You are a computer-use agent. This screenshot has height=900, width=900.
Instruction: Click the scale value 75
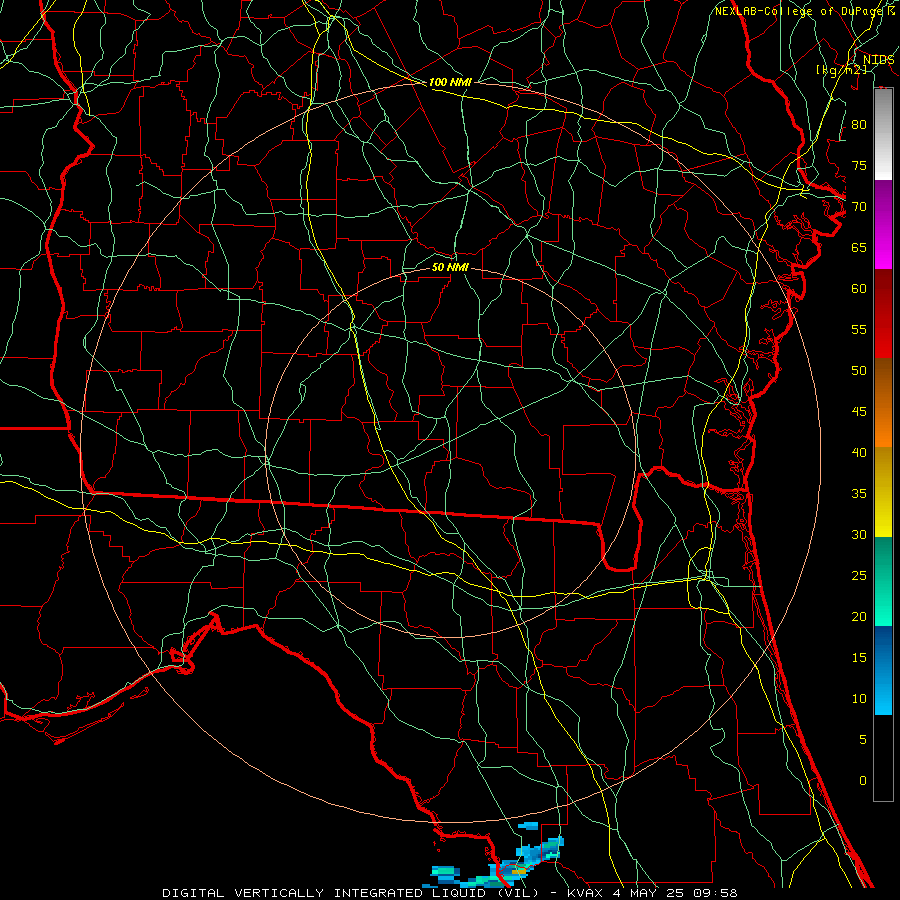(x=859, y=166)
